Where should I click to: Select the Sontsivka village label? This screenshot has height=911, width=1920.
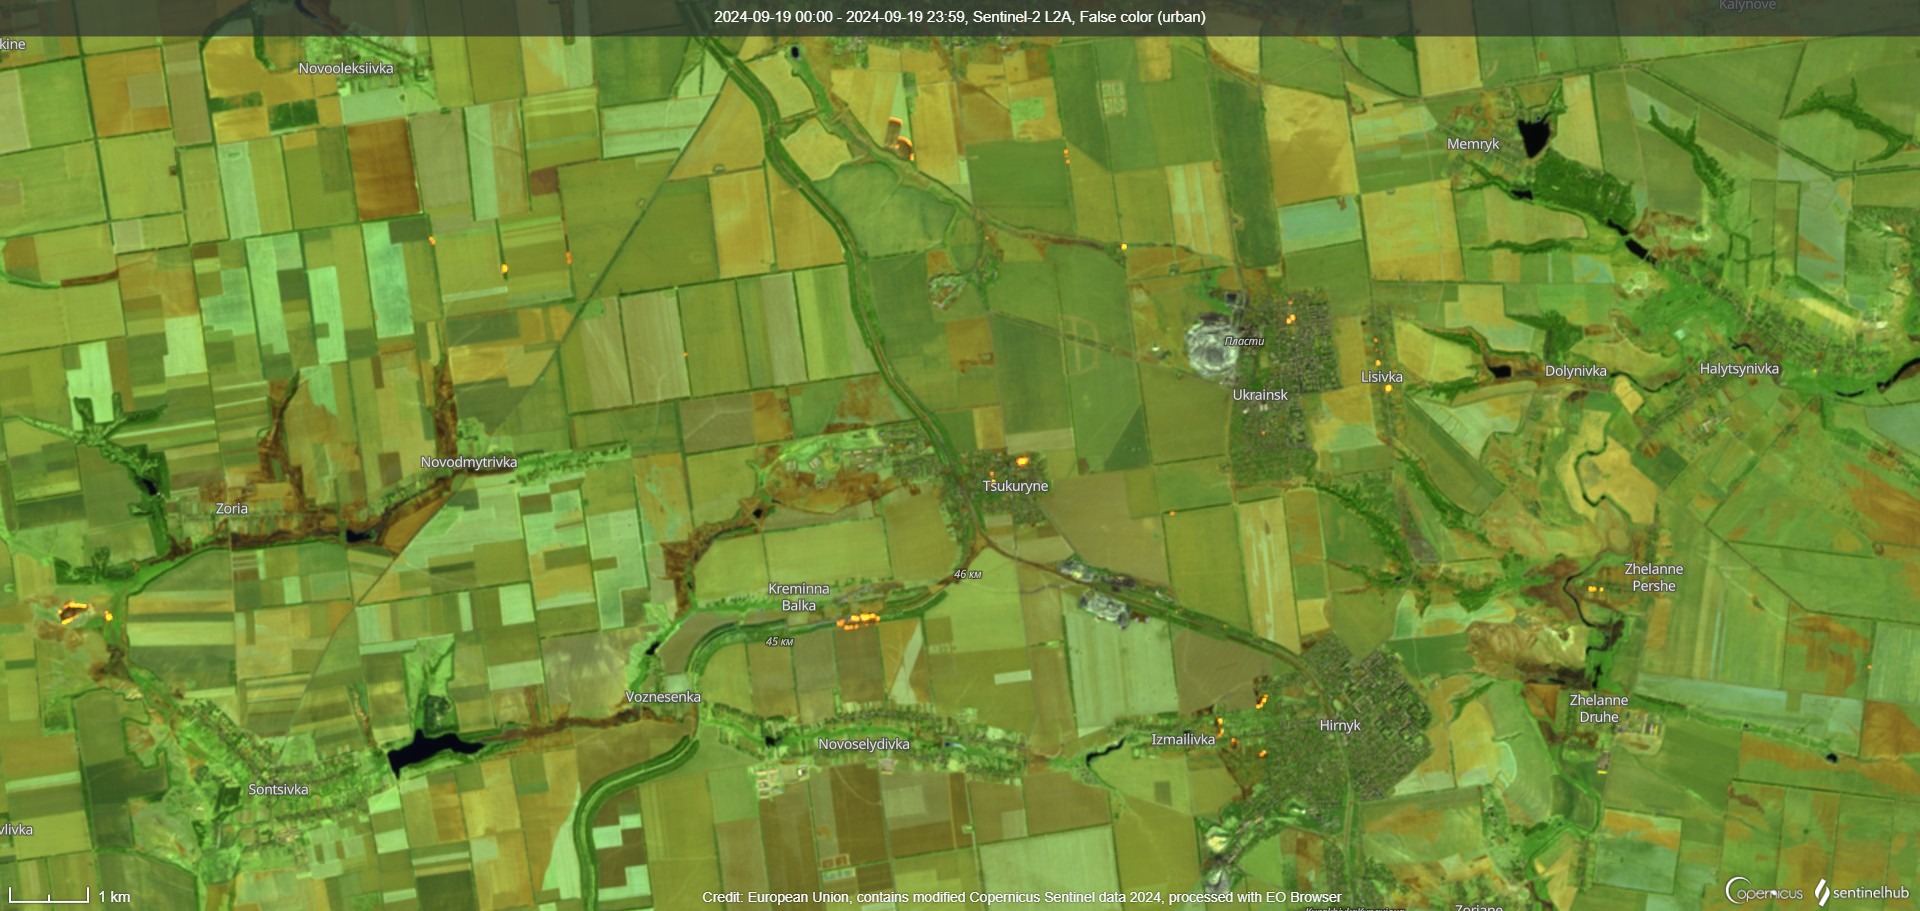pyautogui.click(x=278, y=789)
